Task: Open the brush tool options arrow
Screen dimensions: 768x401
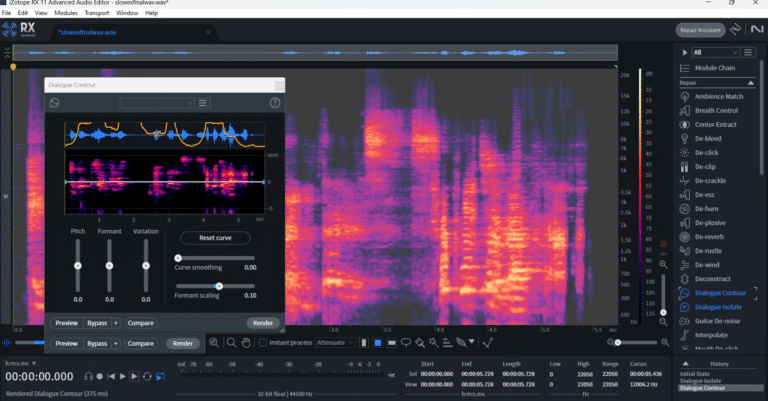Action: pos(471,341)
